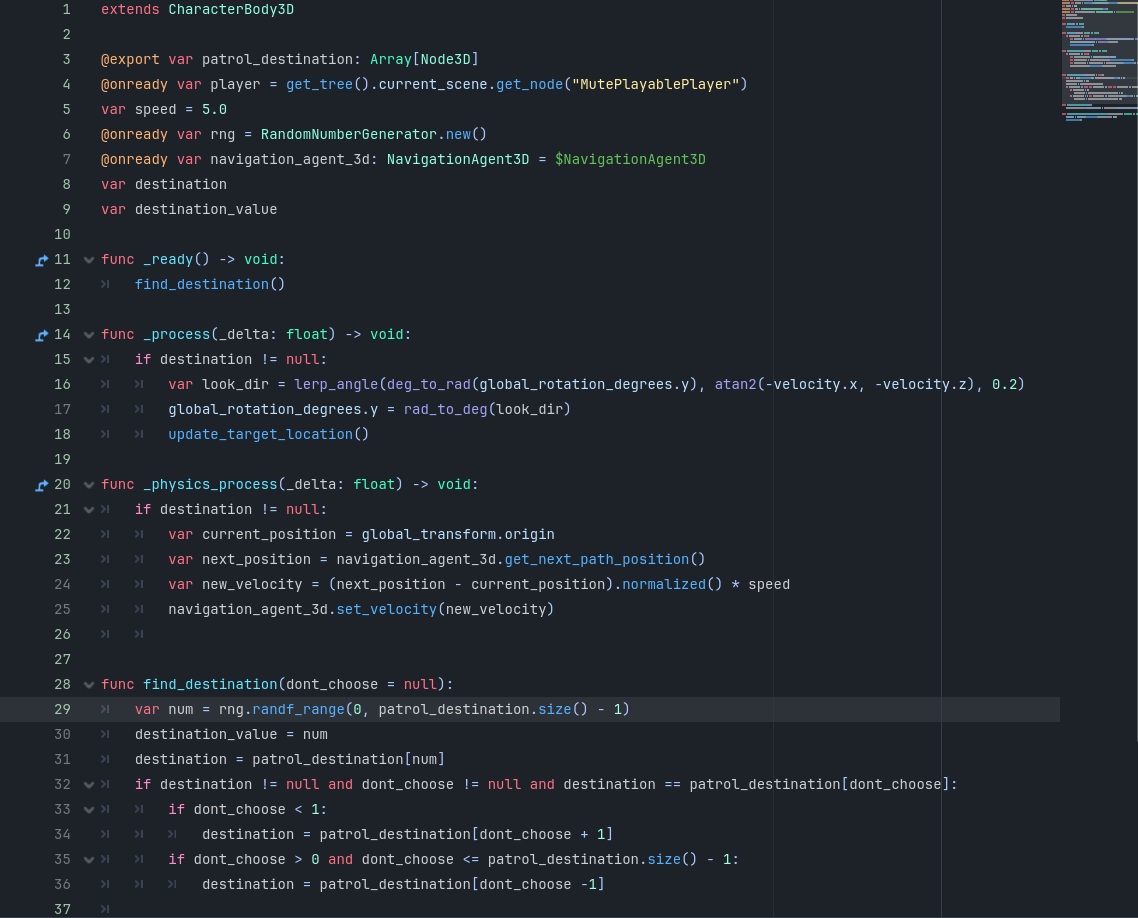Screen dimensions: 1138x918
Task: Collapse the _process function fold arrow
Action: (x=89, y=335)
